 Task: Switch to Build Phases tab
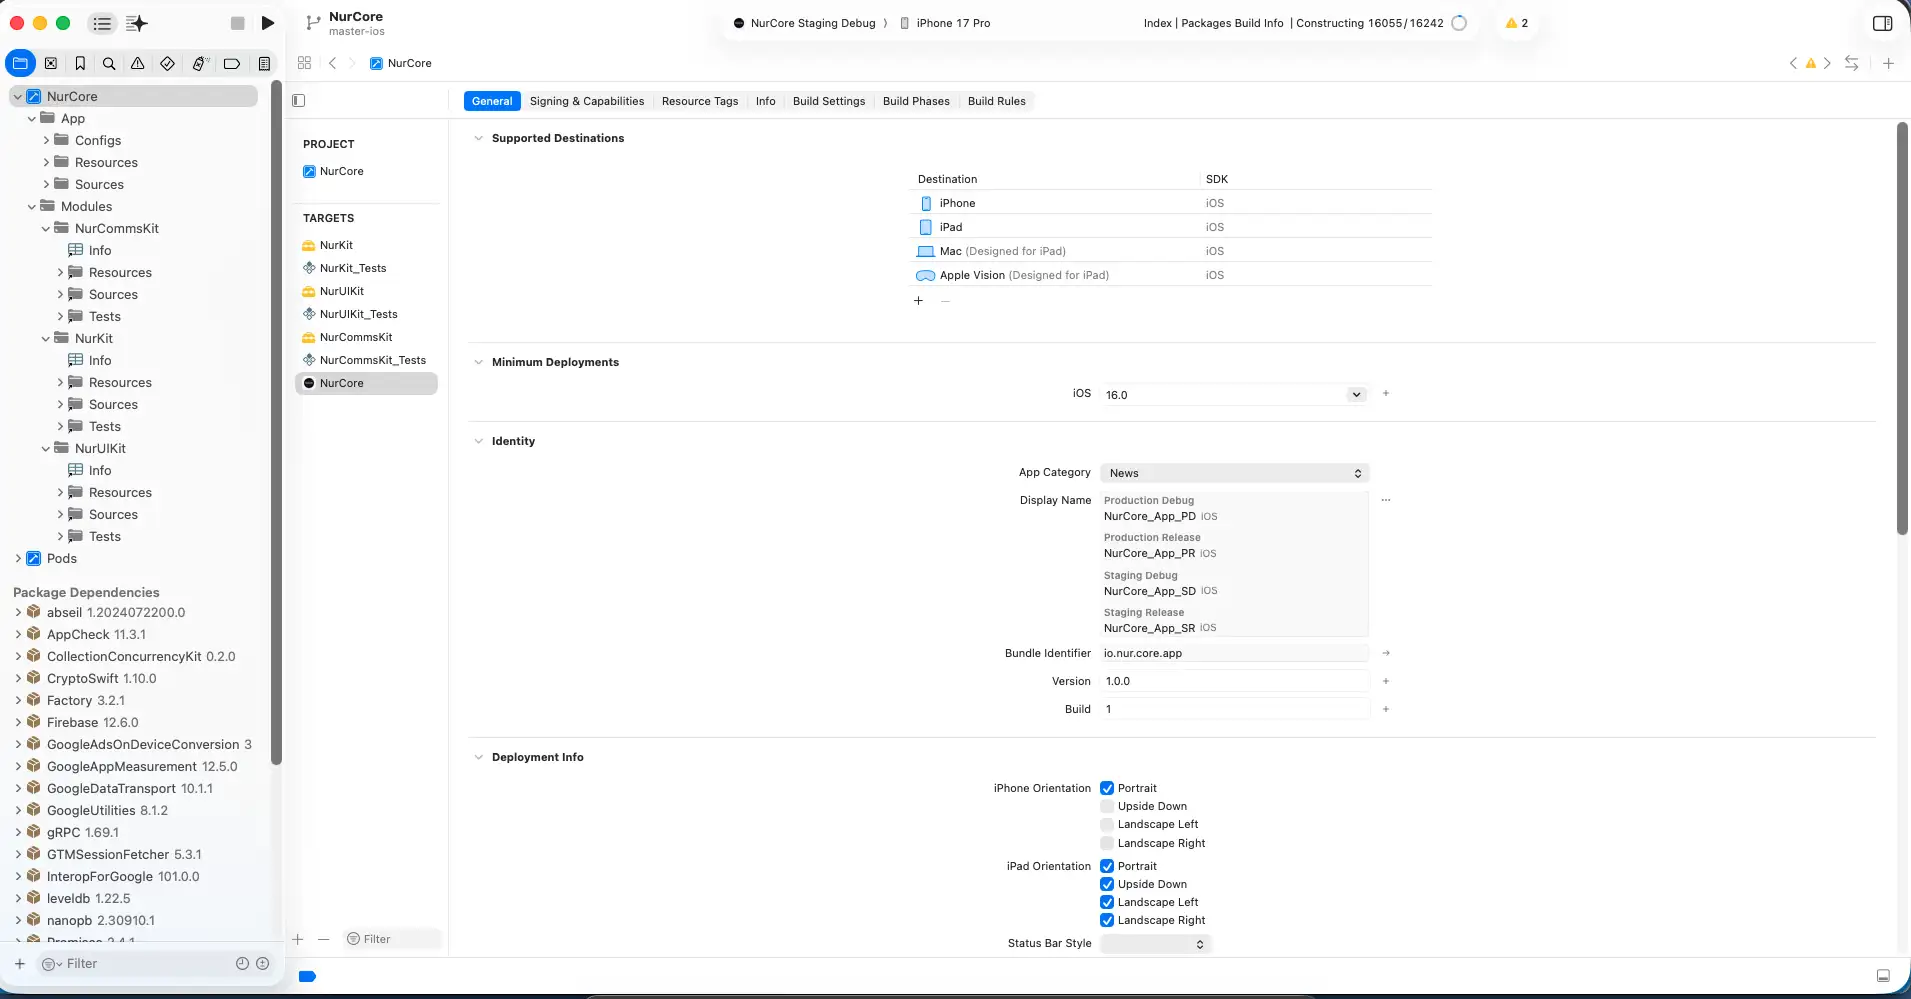[x=916, y=101]
